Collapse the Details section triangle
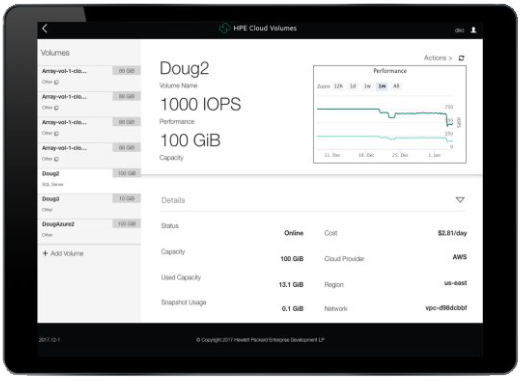 coord(460,200)
